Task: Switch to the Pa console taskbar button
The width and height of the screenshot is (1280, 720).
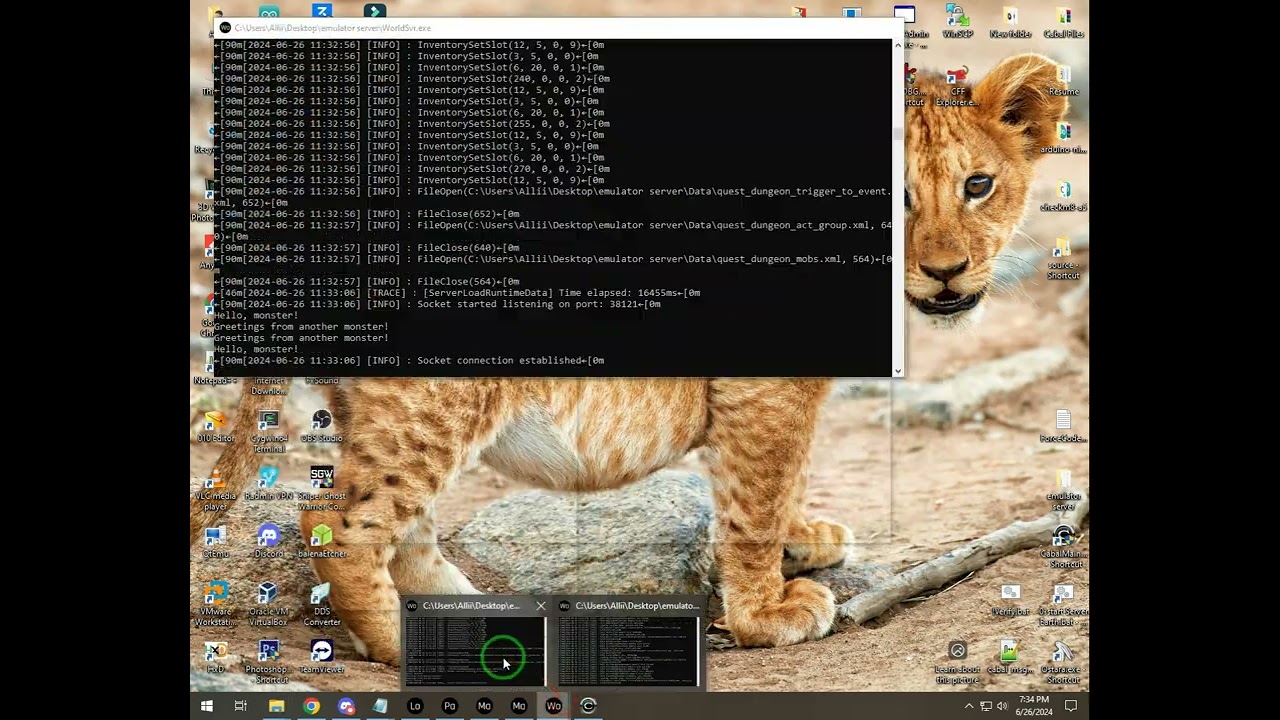Action: [x=450, y=706]
